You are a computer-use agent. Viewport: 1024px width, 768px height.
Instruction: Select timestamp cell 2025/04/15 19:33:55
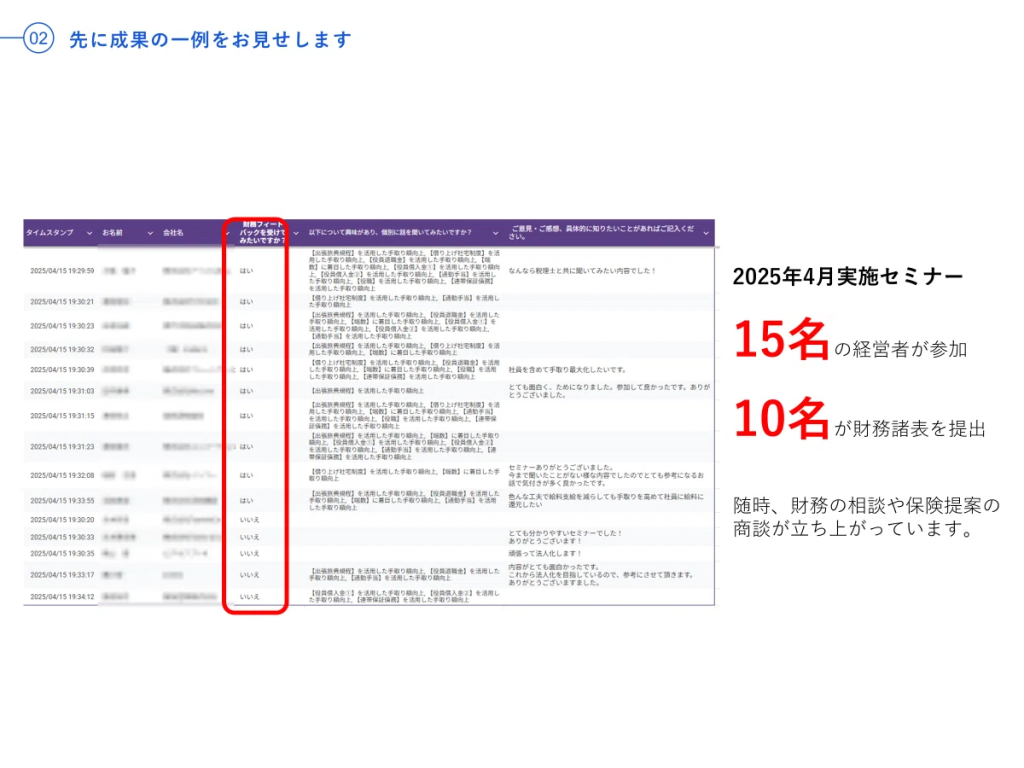tap(62, 501)
